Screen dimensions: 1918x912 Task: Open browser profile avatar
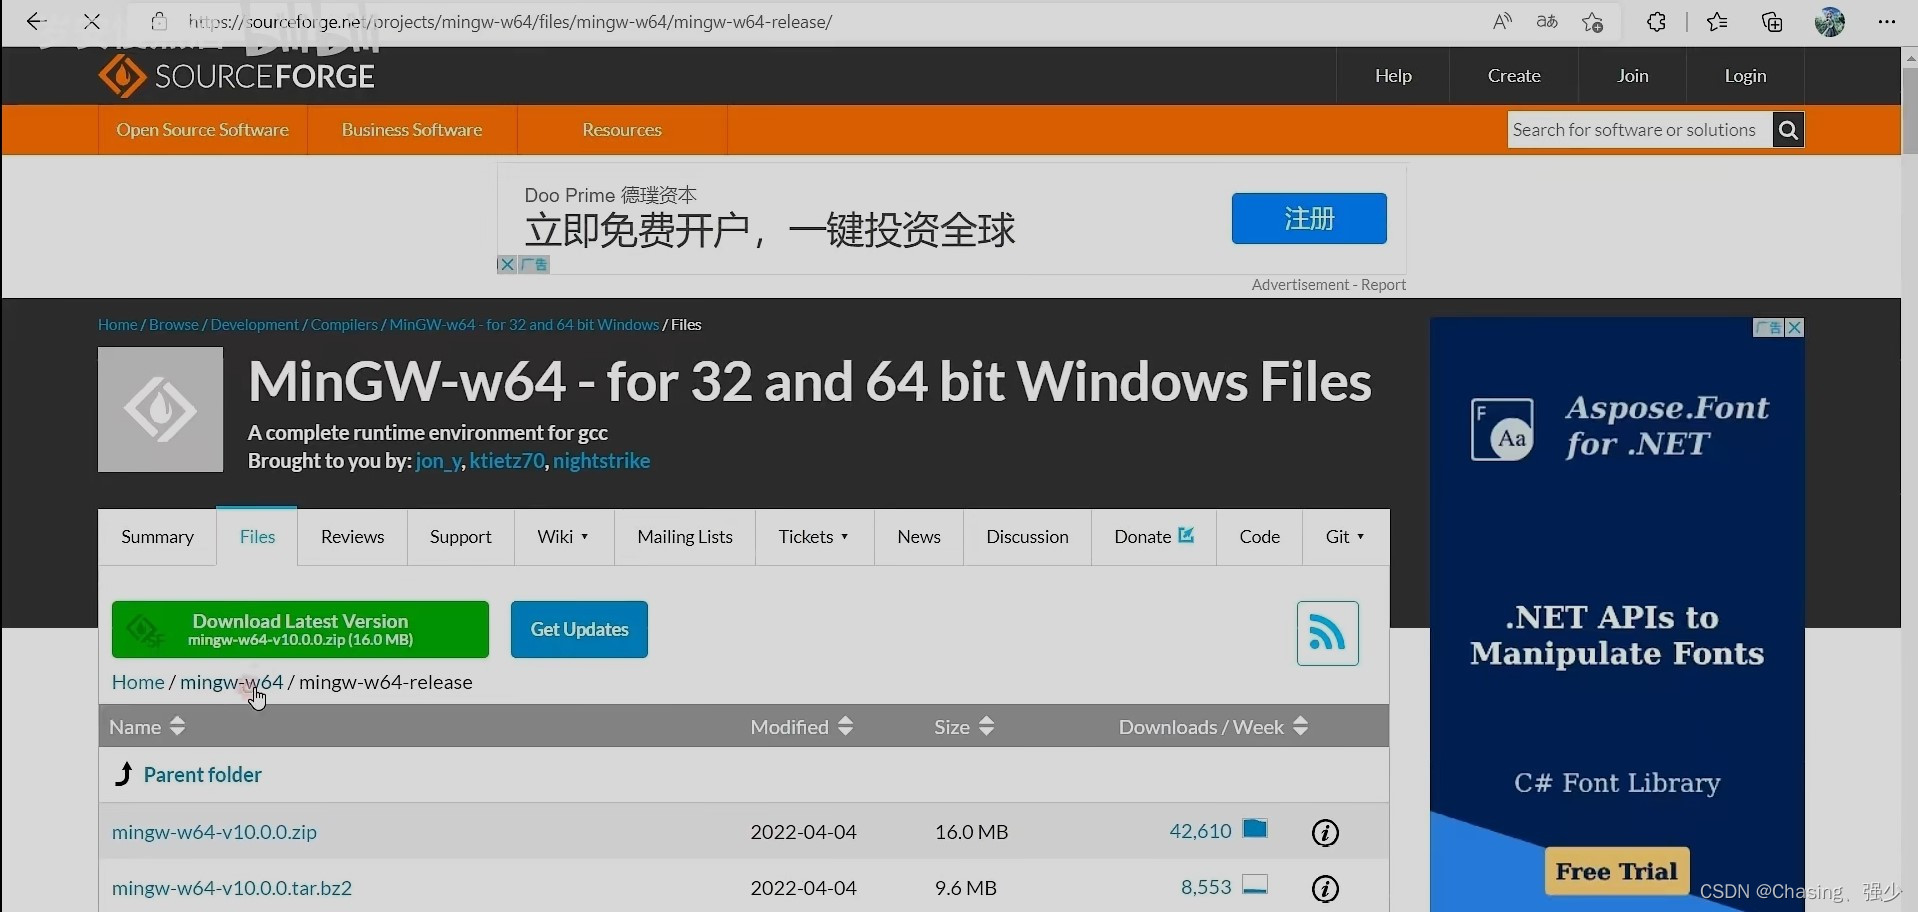tap(1830, 21)
